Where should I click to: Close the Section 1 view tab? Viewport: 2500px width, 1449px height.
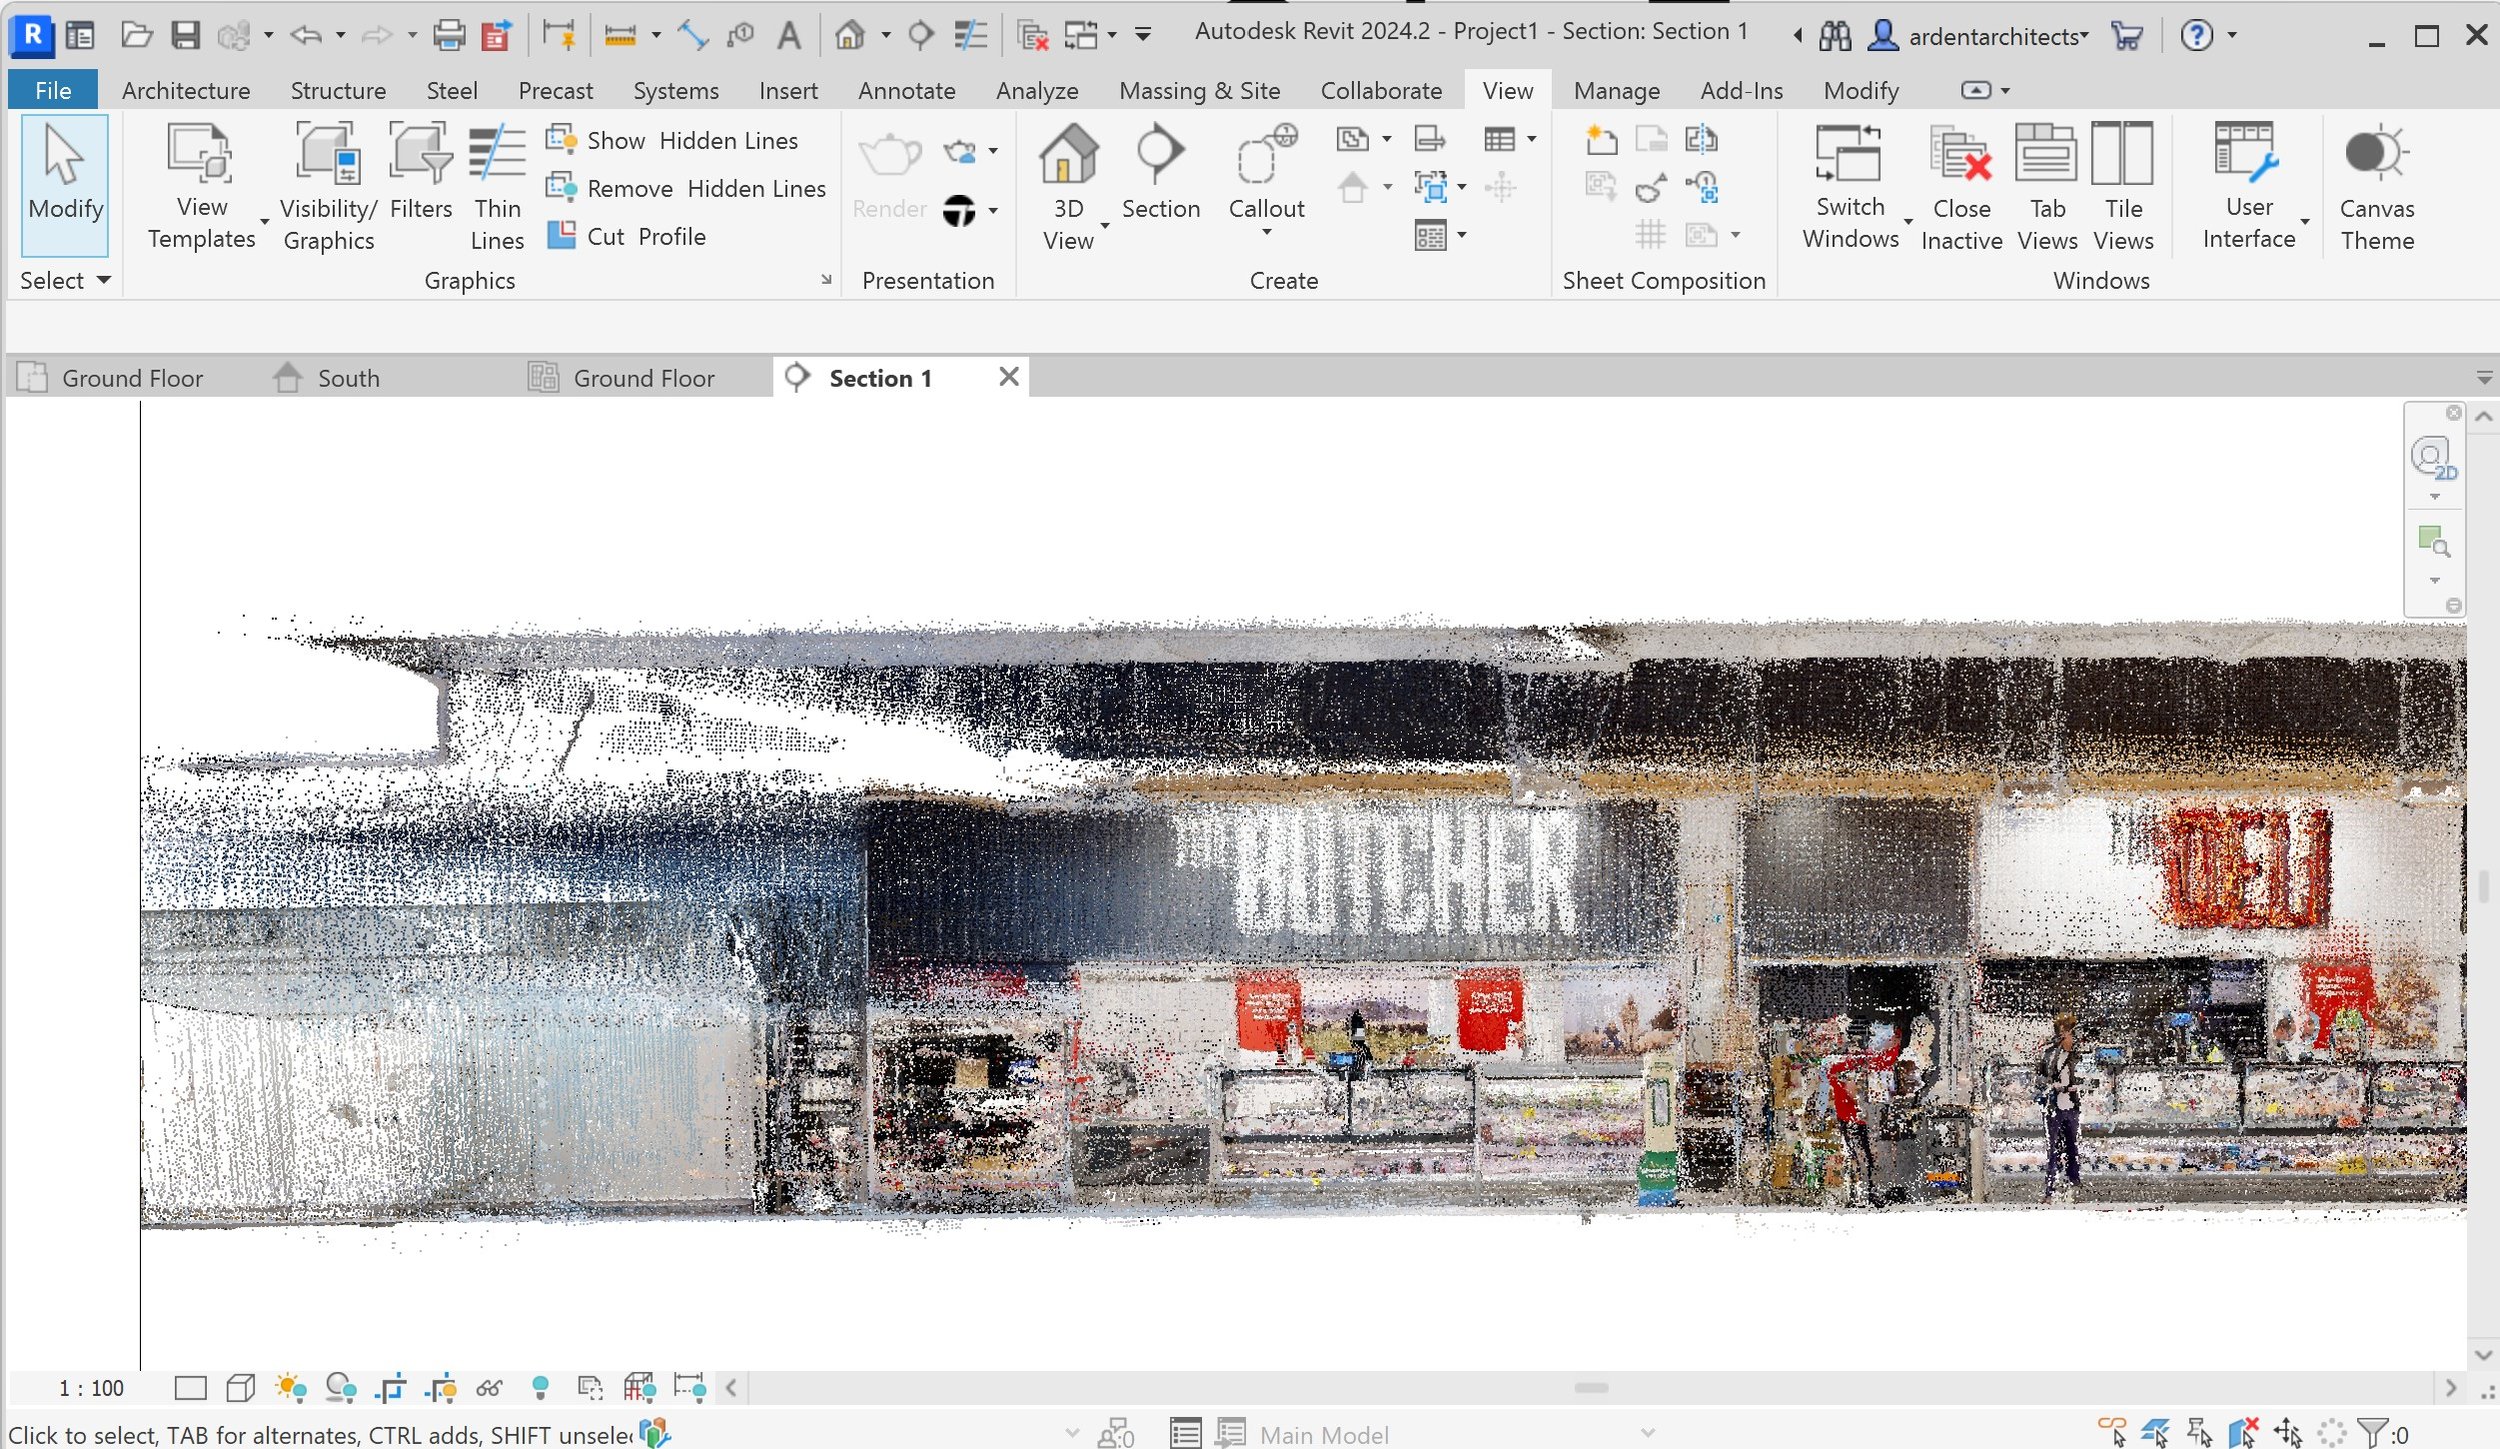click(x=1009, y=376)
